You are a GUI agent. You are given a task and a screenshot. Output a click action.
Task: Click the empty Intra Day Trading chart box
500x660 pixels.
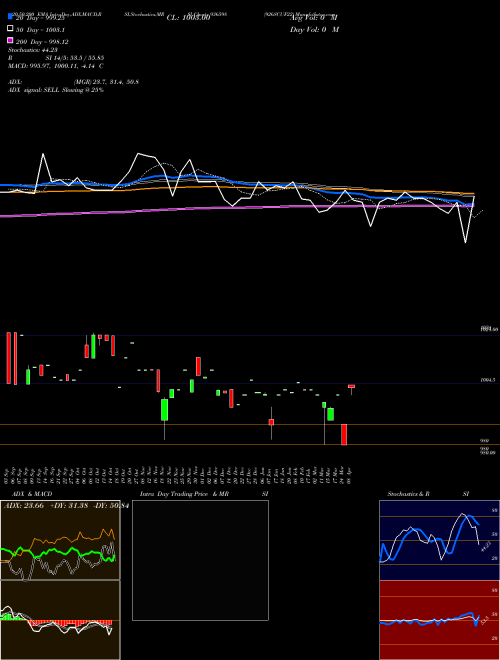tap(200, 560)
